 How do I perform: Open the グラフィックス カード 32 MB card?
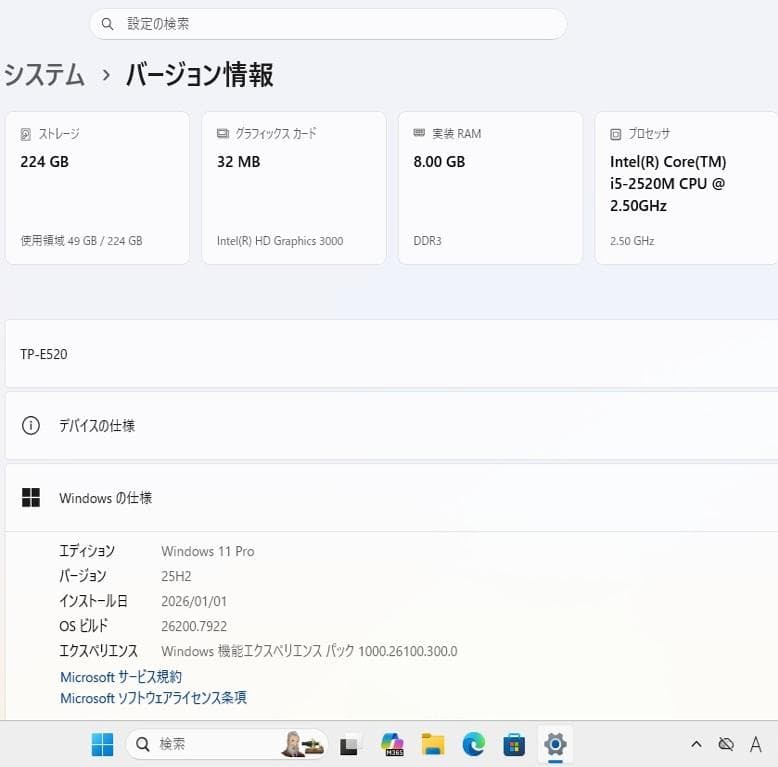pyautogui.click(x=294, y=188)
